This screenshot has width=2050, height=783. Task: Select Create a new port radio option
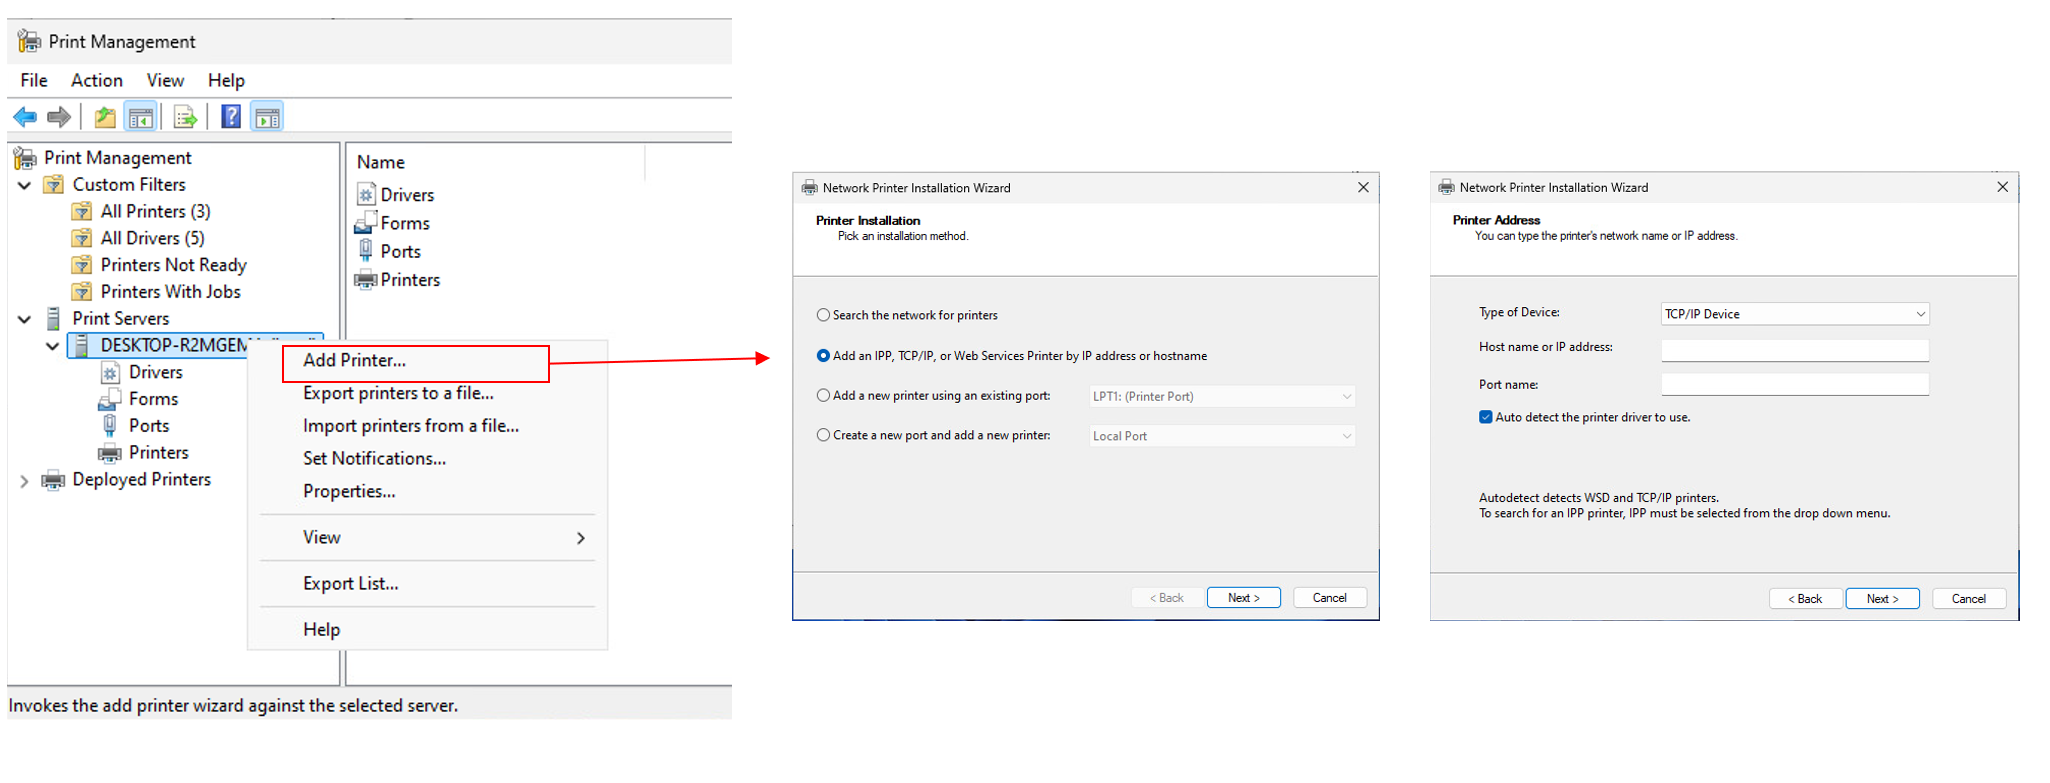(x=823, y=435)
